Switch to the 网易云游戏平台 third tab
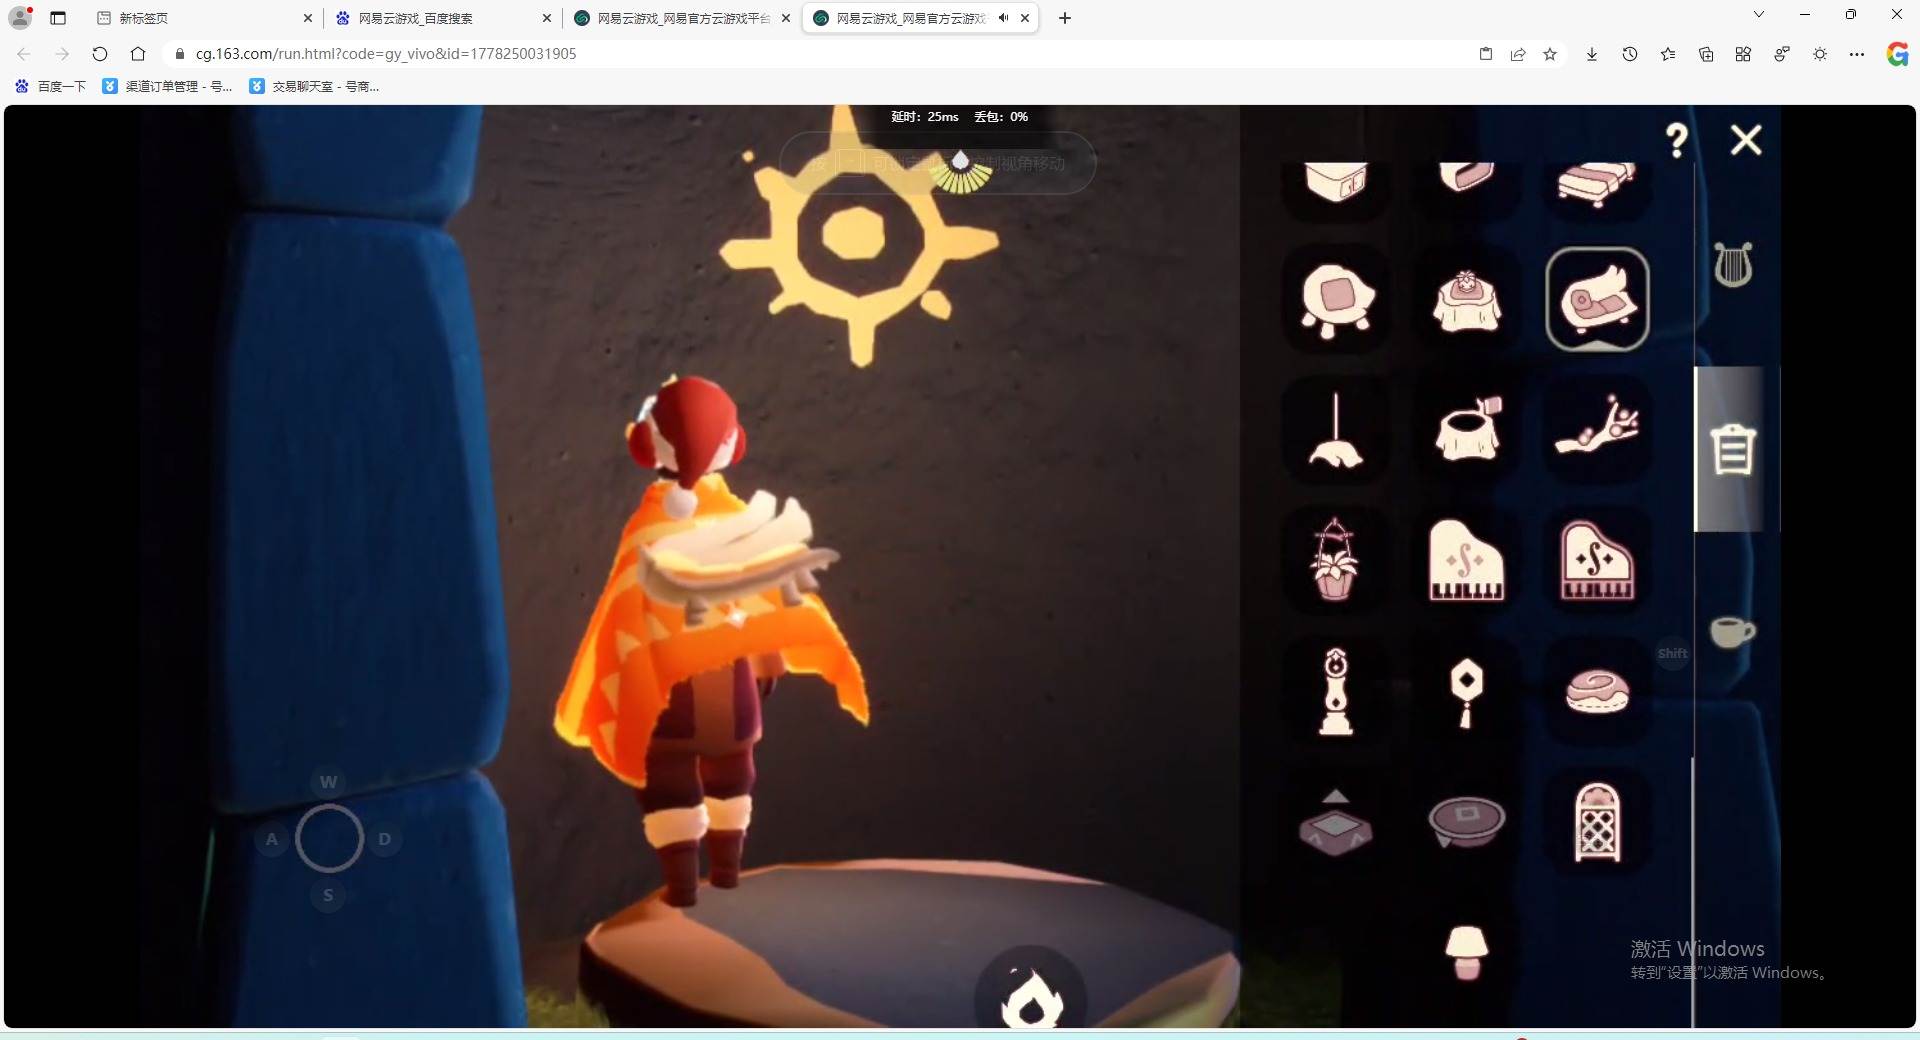This screenshot has height=1040, width=1920. [683, 18]
